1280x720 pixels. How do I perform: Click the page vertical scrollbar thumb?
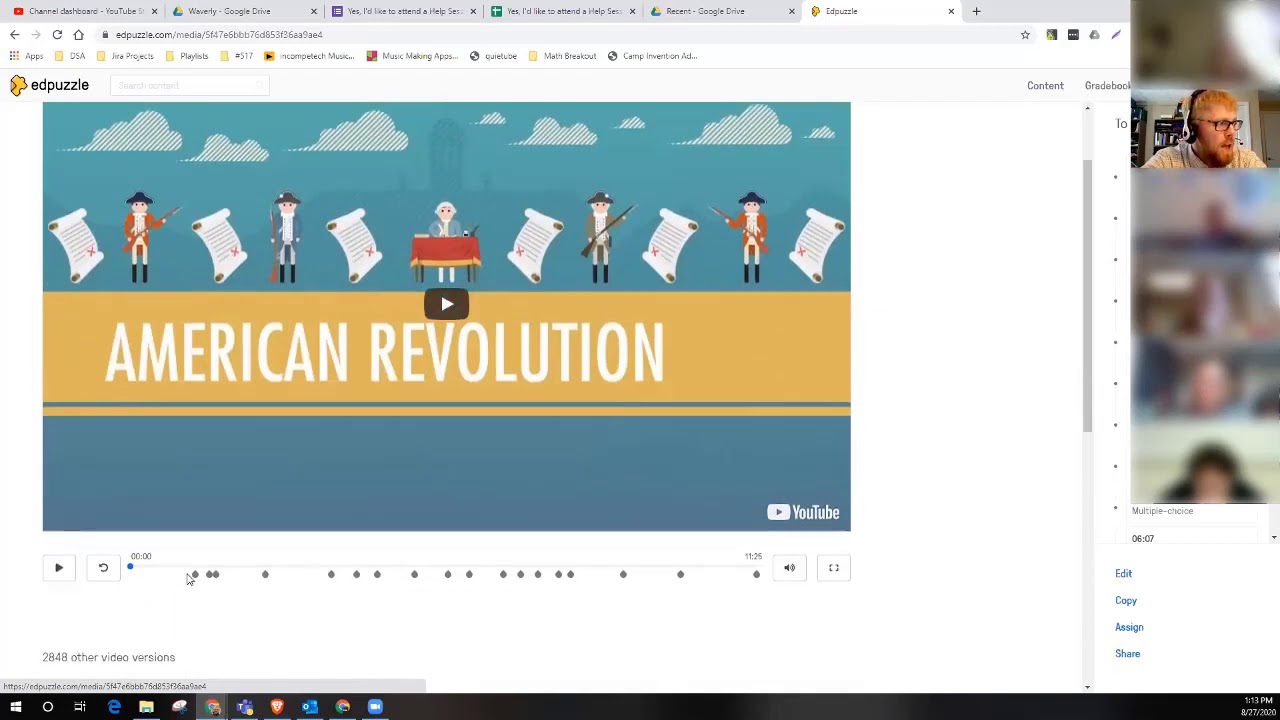click(x=1087, y=295)
